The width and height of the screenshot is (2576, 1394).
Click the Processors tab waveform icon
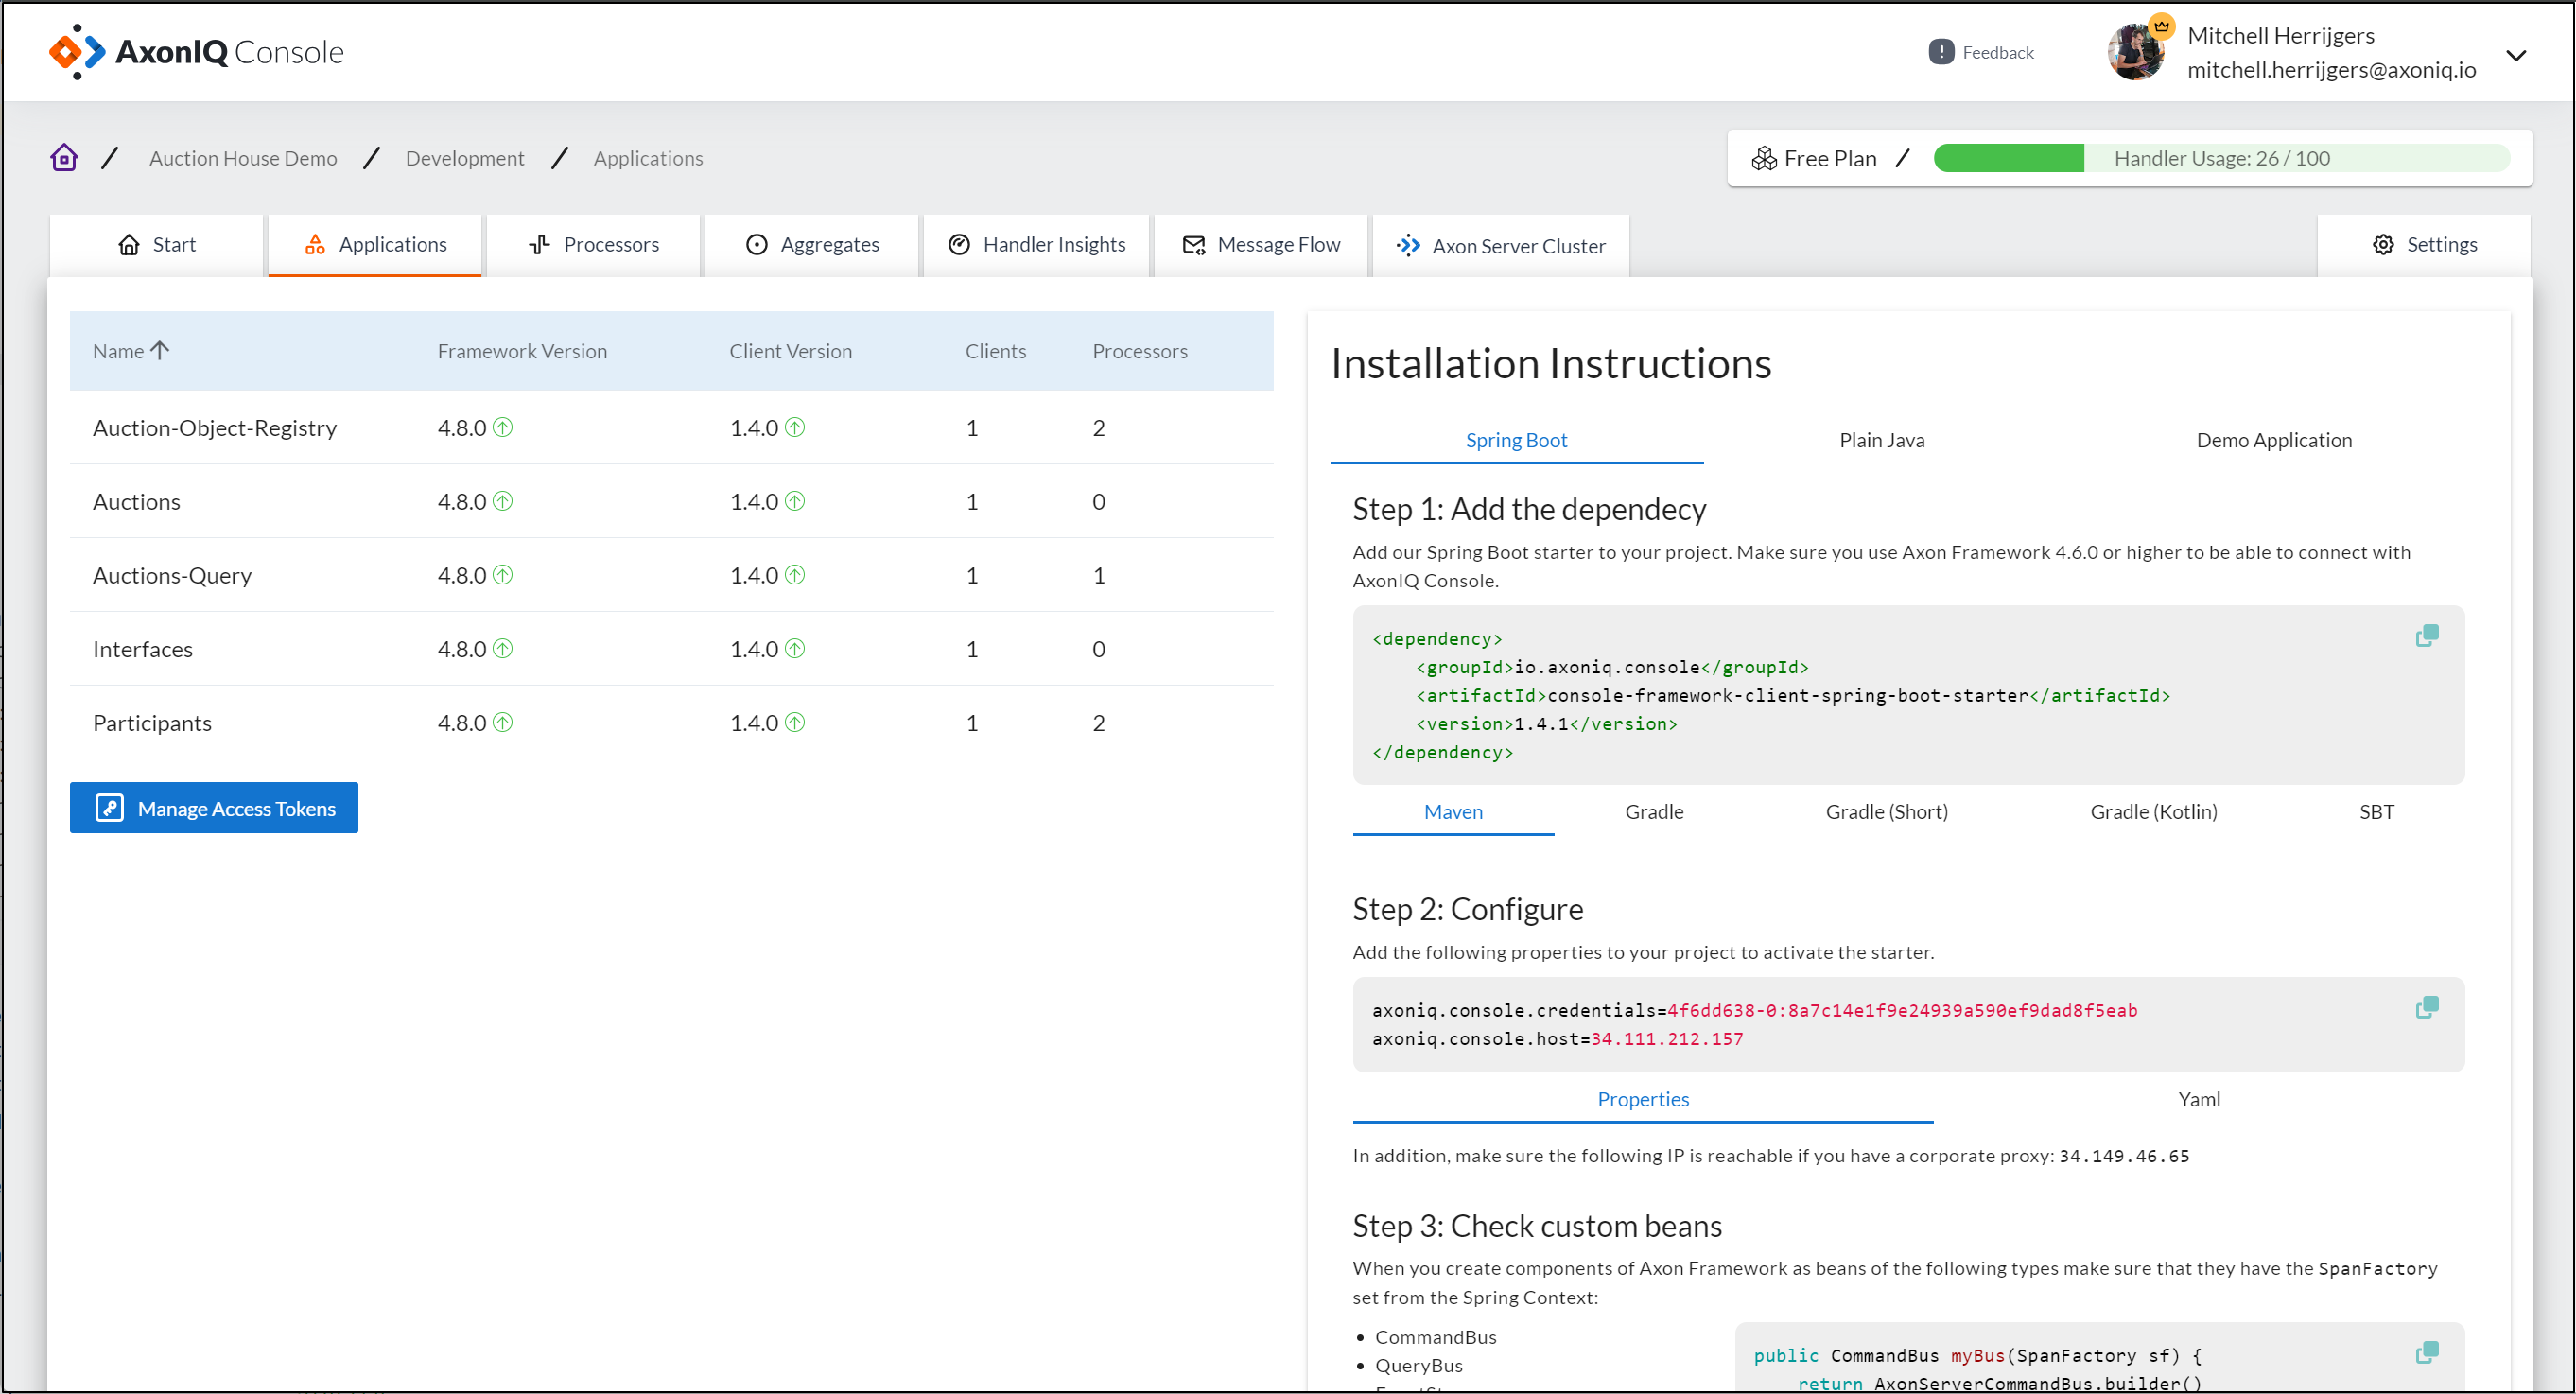540,245
